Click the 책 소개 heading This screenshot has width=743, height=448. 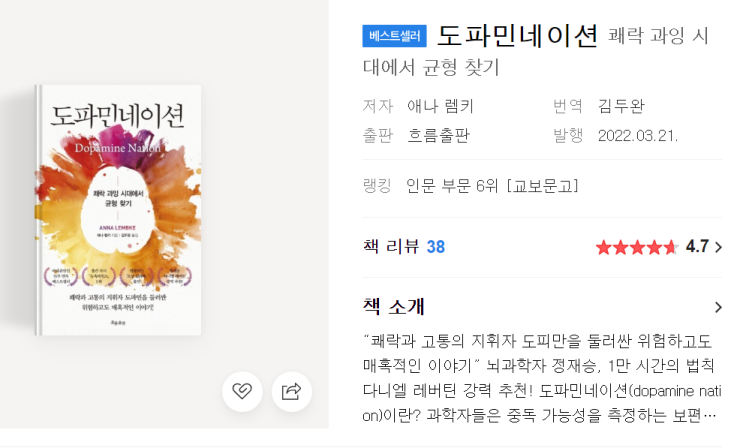[x=393, y=307]
